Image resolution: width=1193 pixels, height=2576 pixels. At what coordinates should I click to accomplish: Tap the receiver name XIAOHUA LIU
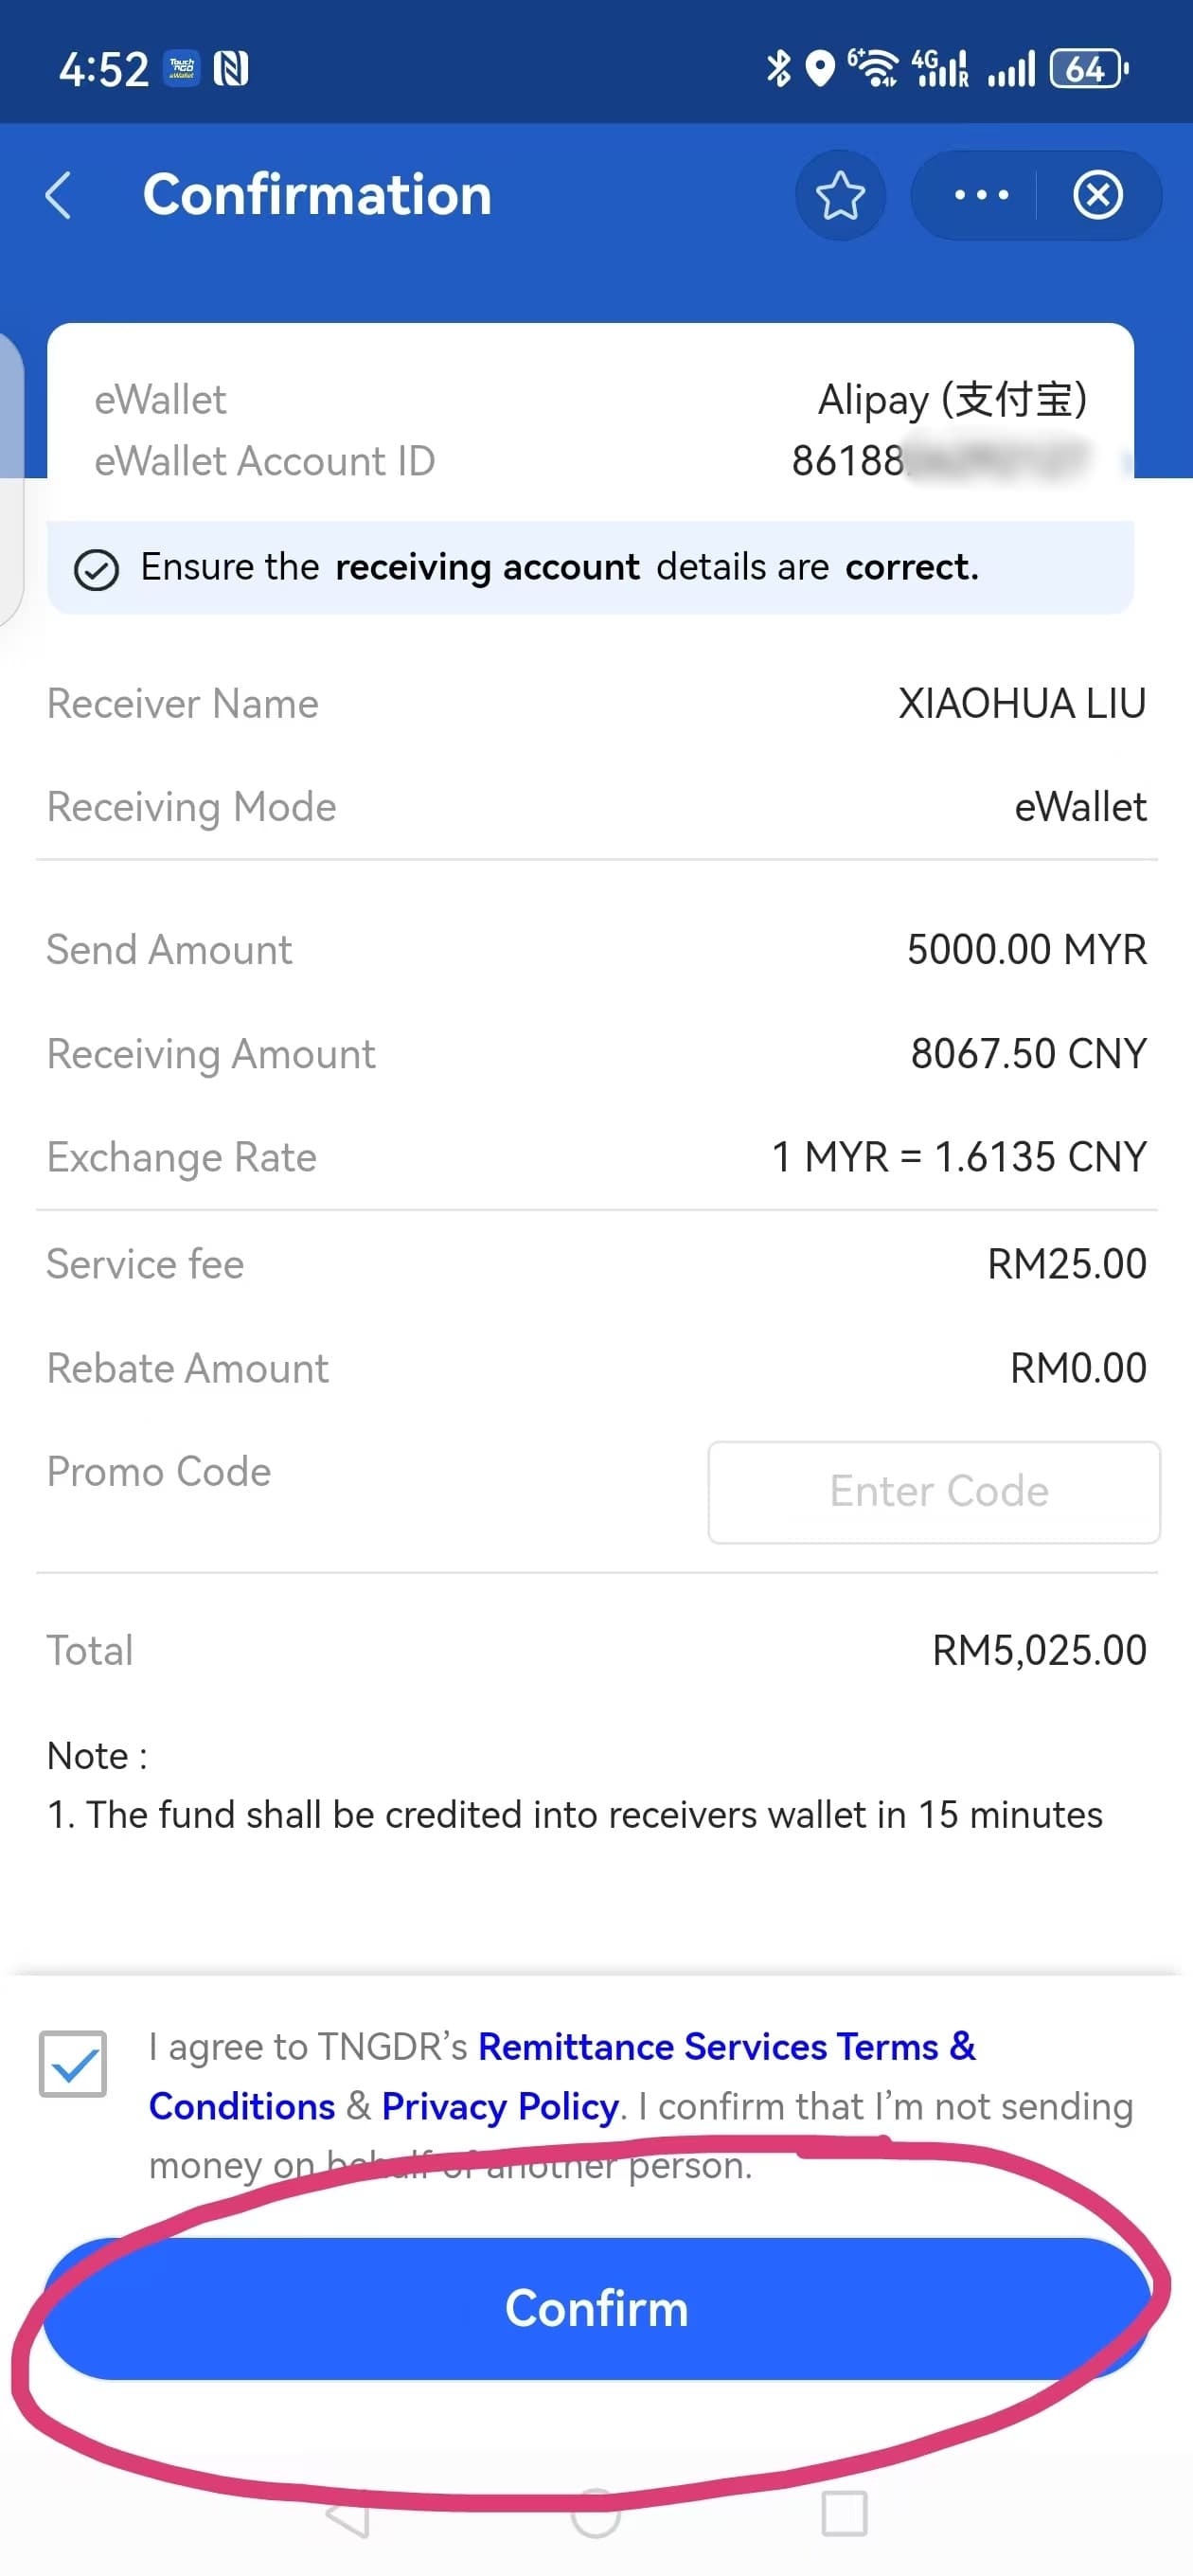tap(1022, 704)
